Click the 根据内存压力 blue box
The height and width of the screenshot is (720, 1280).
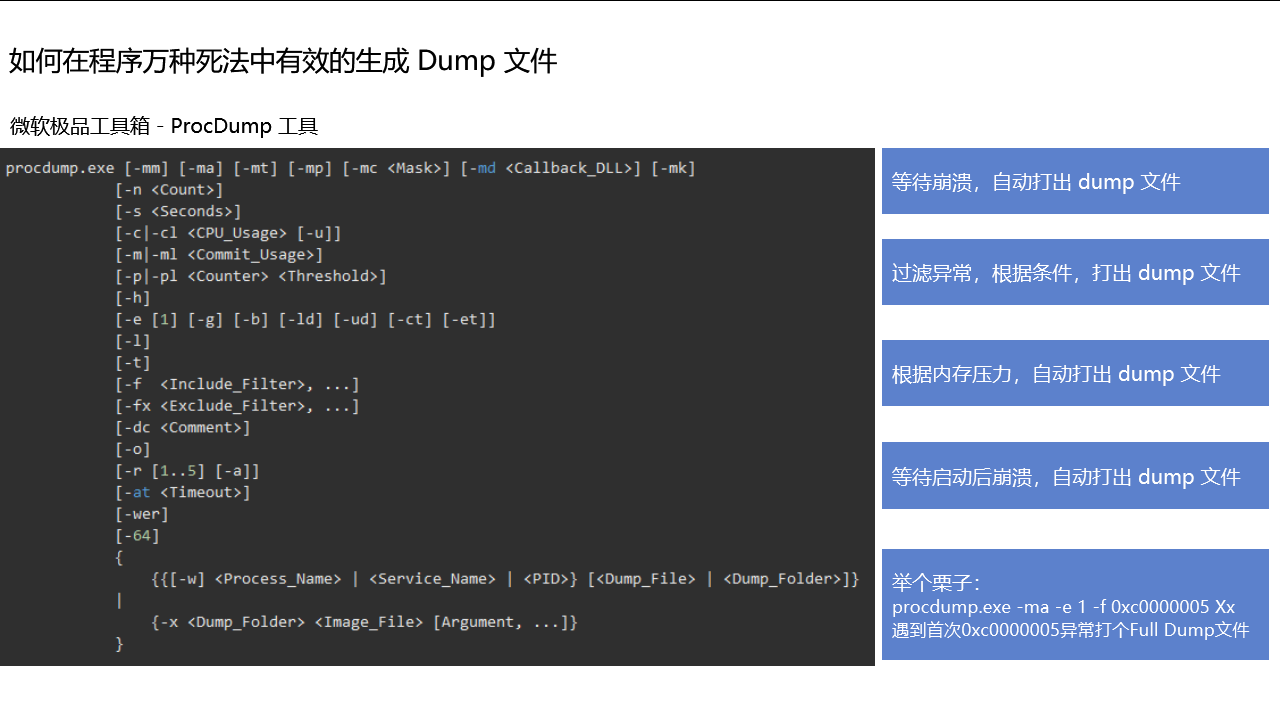1074,373
